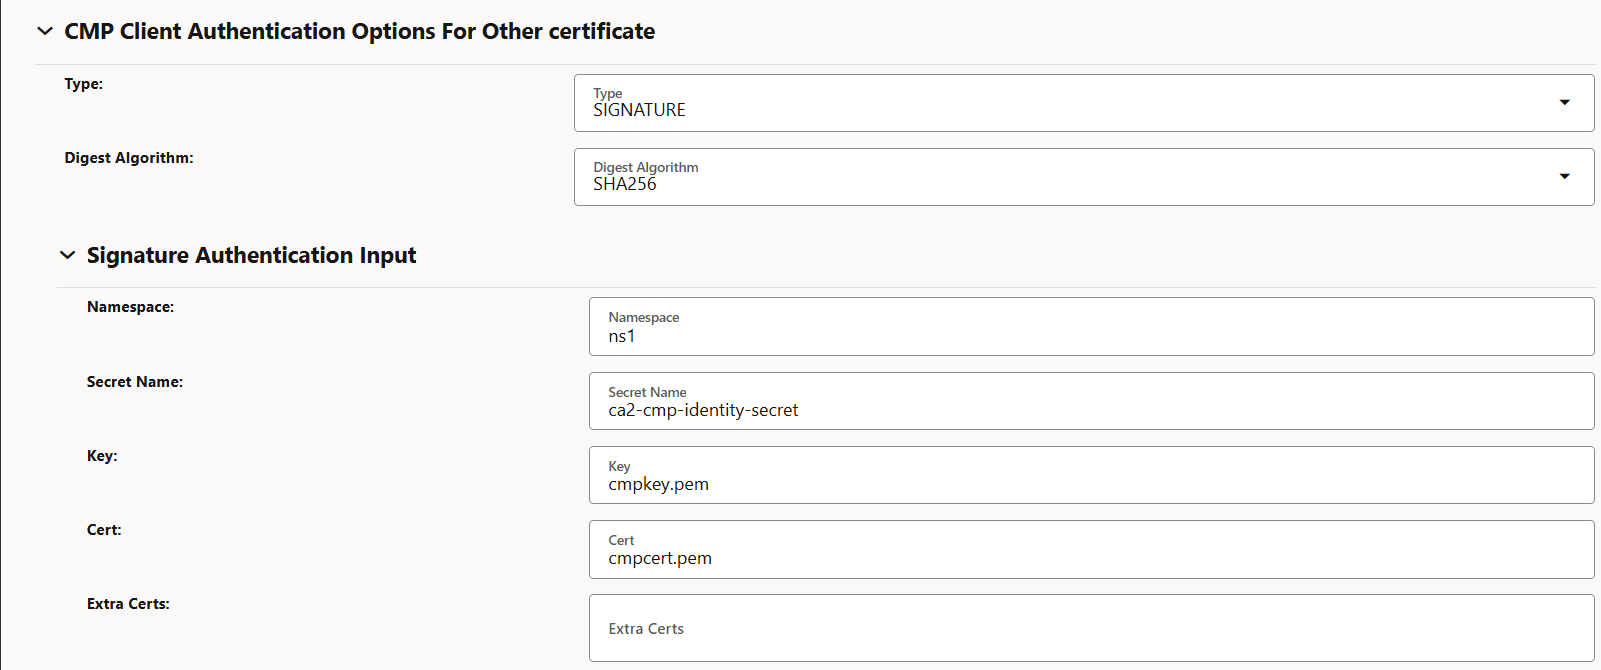Click the bold "Type:" row label
The height and width of the screenshot is (670, 1601).
pos(84,84)
